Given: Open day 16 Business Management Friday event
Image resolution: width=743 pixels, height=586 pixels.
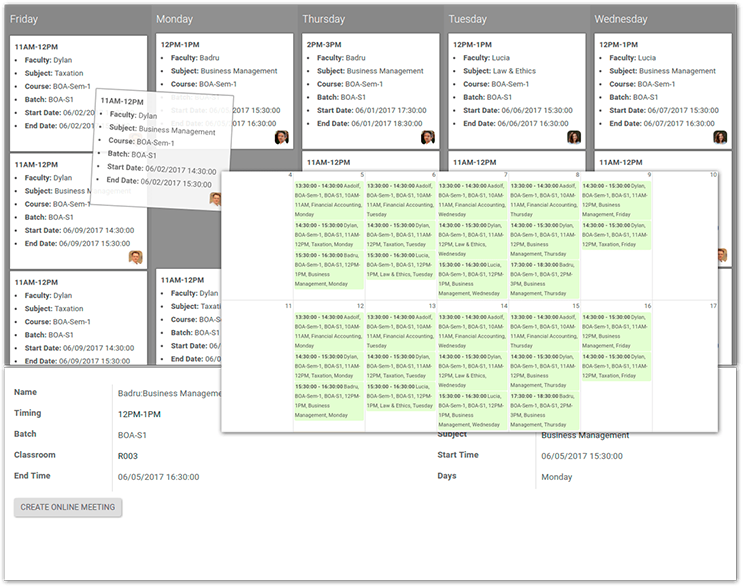Looking at the screenshot, I should (x=616, y=331).
